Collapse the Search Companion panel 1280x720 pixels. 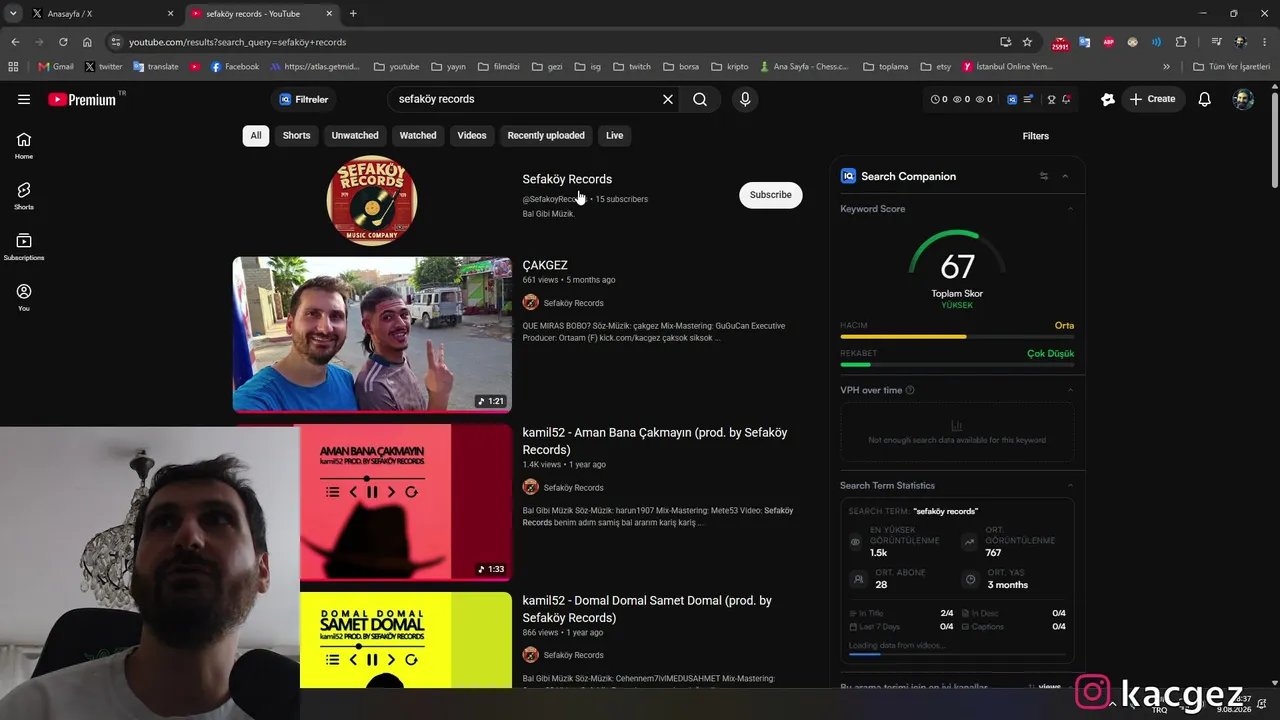point(1065,176)
